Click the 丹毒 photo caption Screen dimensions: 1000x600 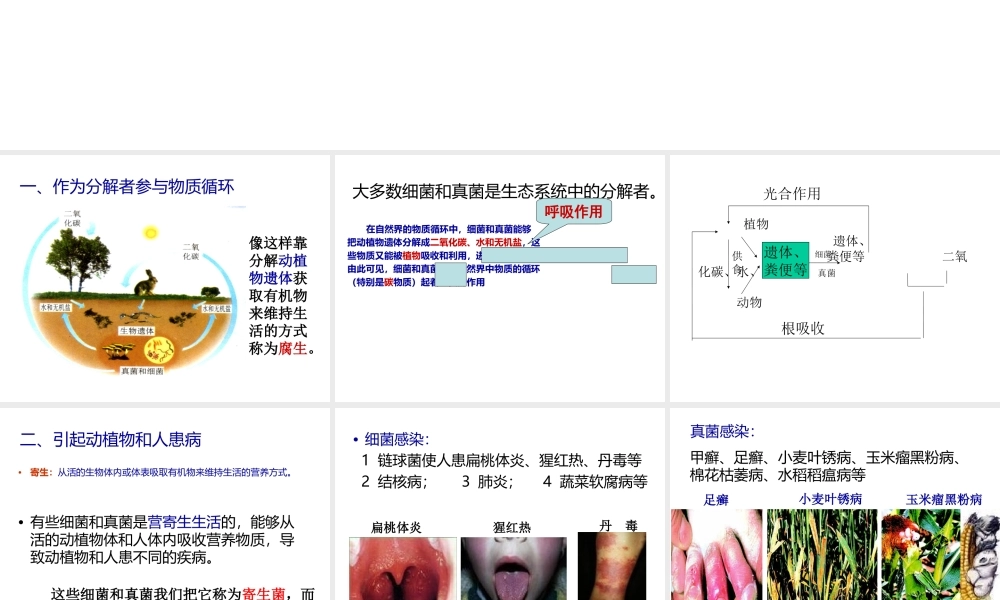point(619,525)
